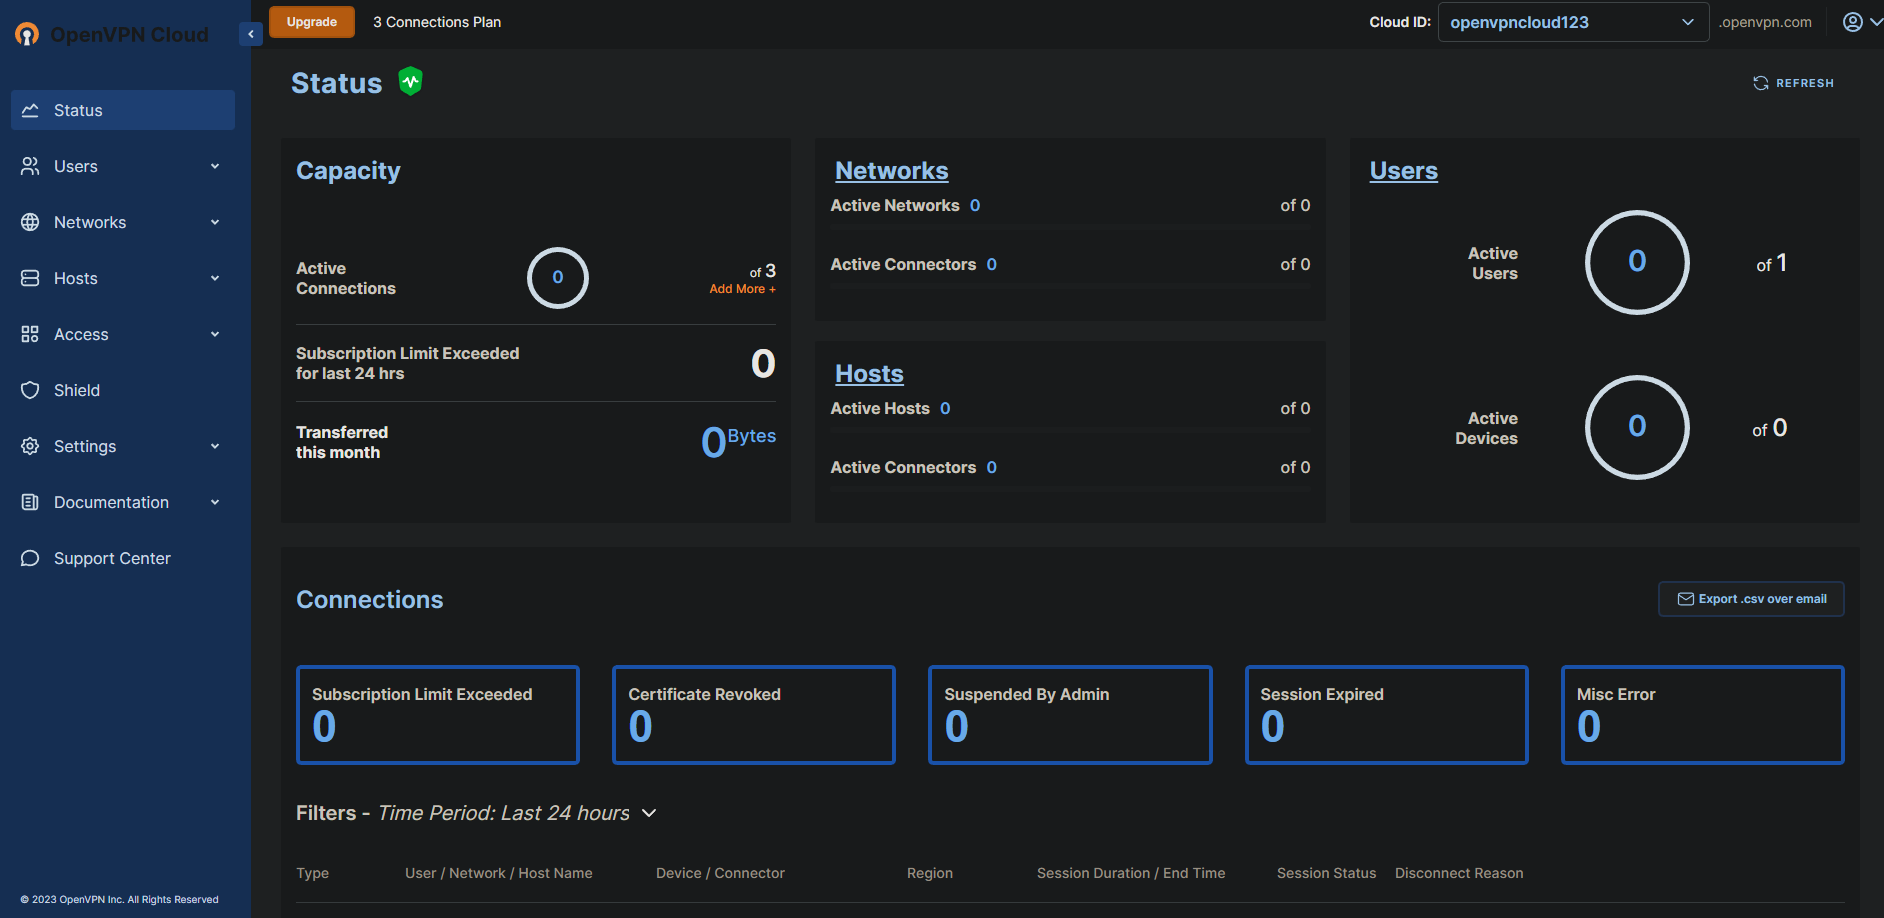Open Hosts sidebar item

point(123,278)
